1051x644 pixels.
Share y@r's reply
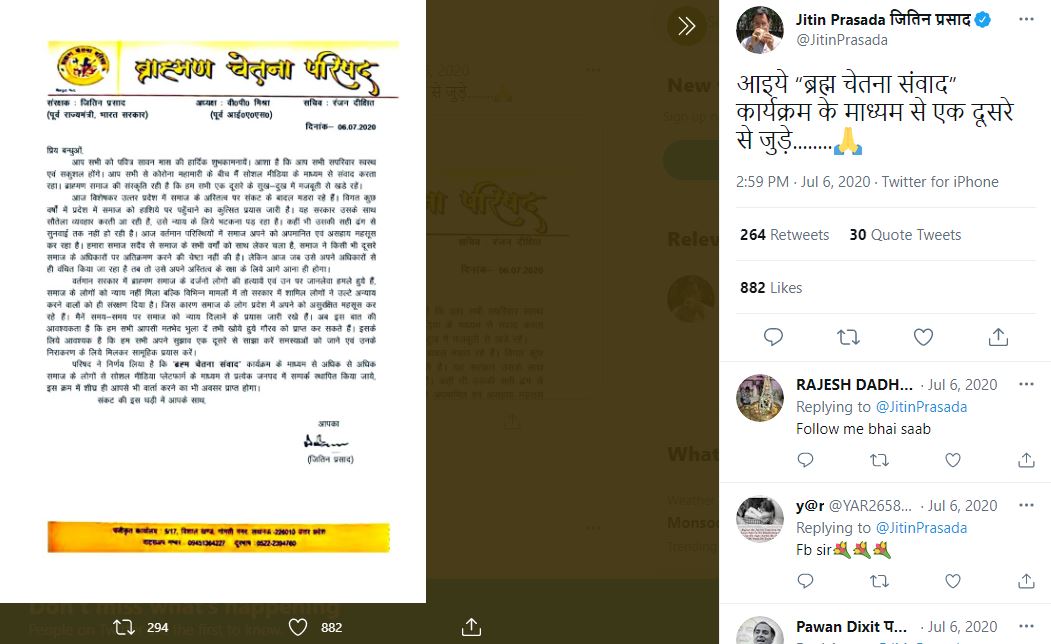(x=1026, y=581)
